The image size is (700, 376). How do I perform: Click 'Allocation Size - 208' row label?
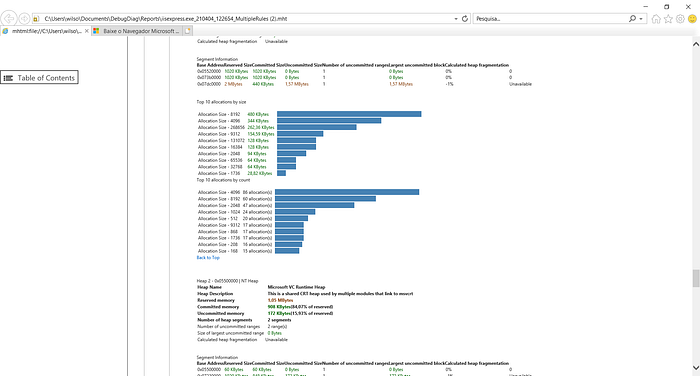tap(218, 244)
